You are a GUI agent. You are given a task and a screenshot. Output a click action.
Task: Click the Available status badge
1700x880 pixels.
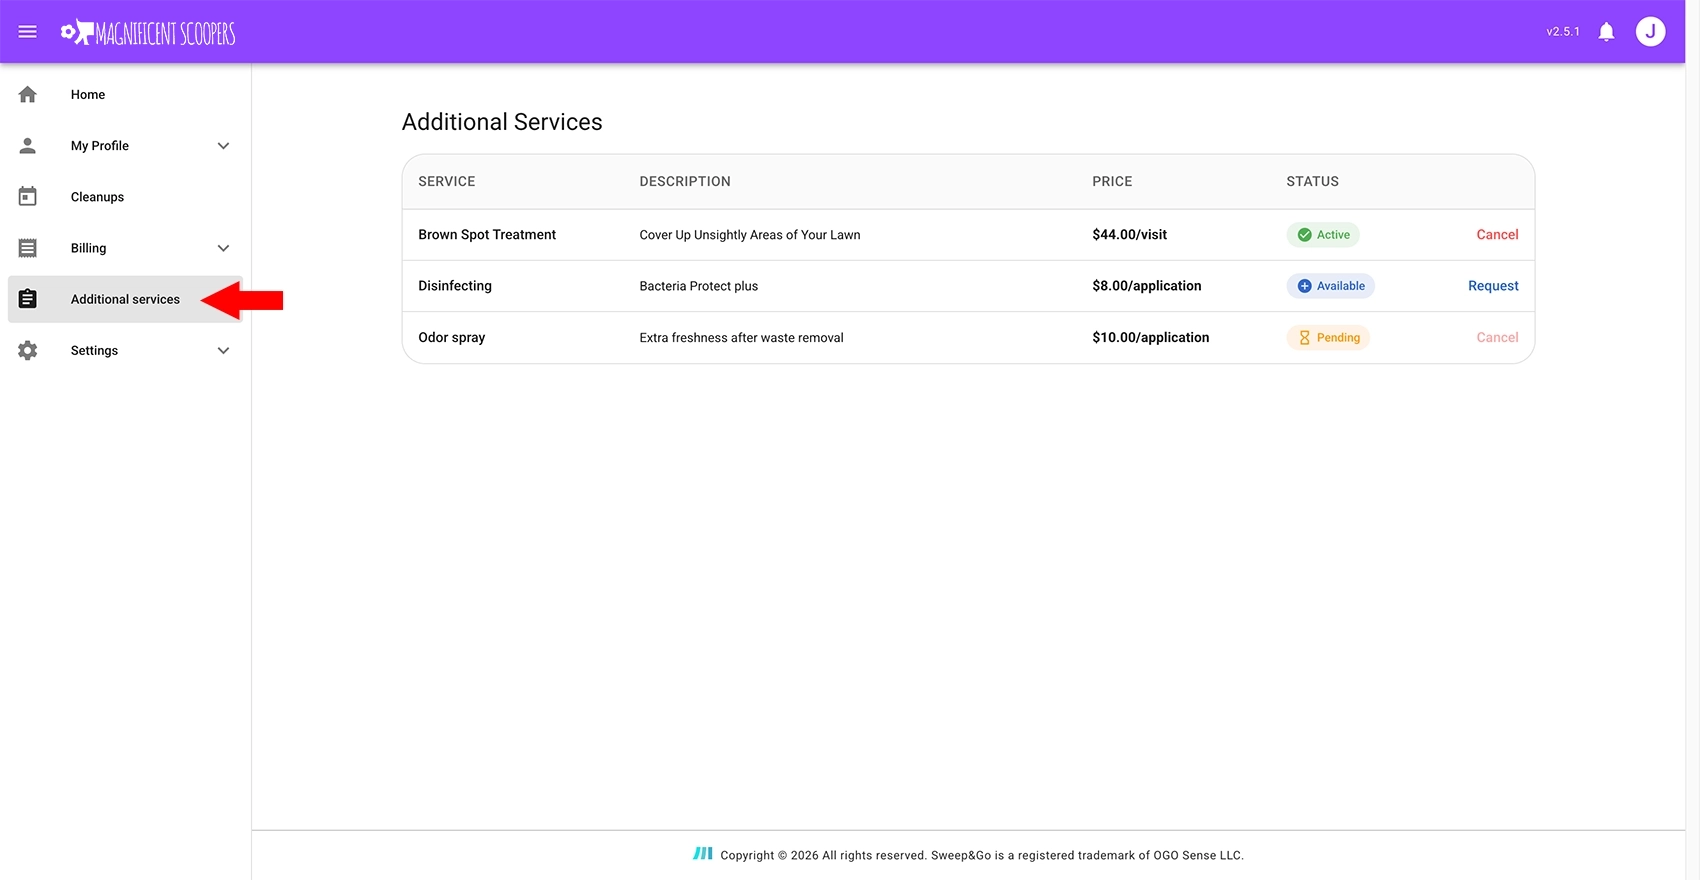[x=1330, y=286]
